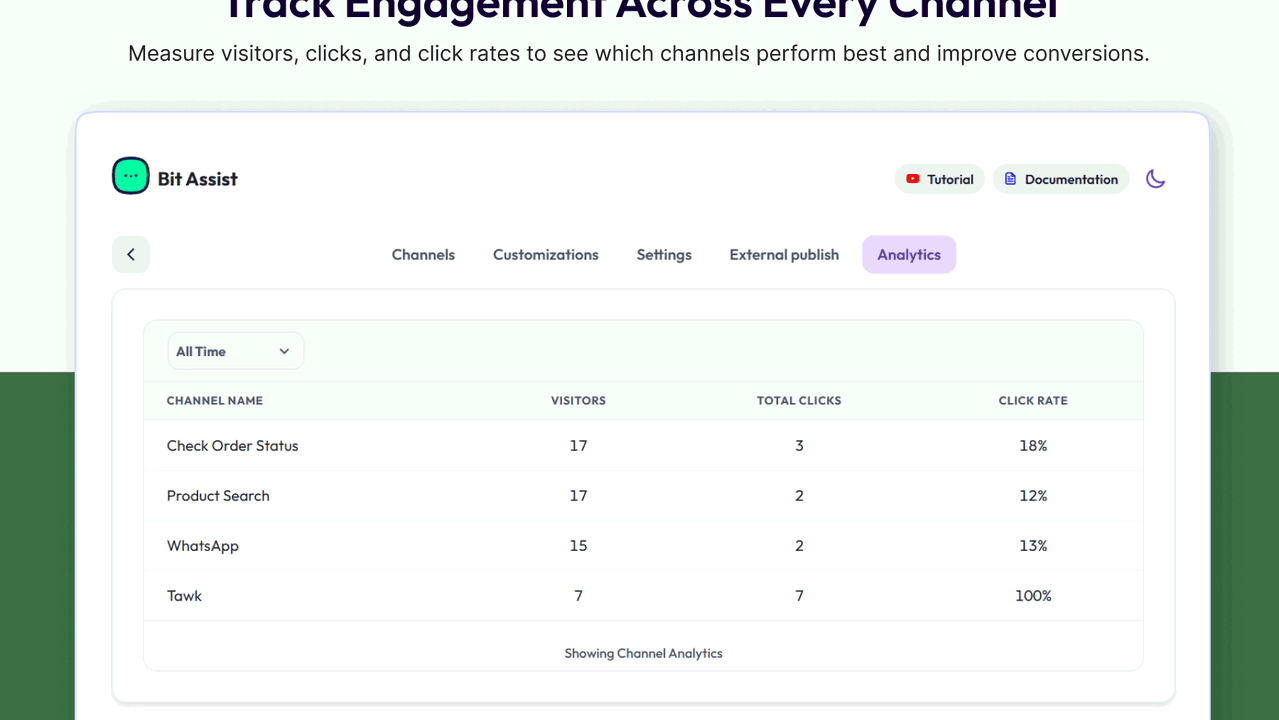Click the Tawk channel name
1279x720 pixels.
[x=184, y=596]
